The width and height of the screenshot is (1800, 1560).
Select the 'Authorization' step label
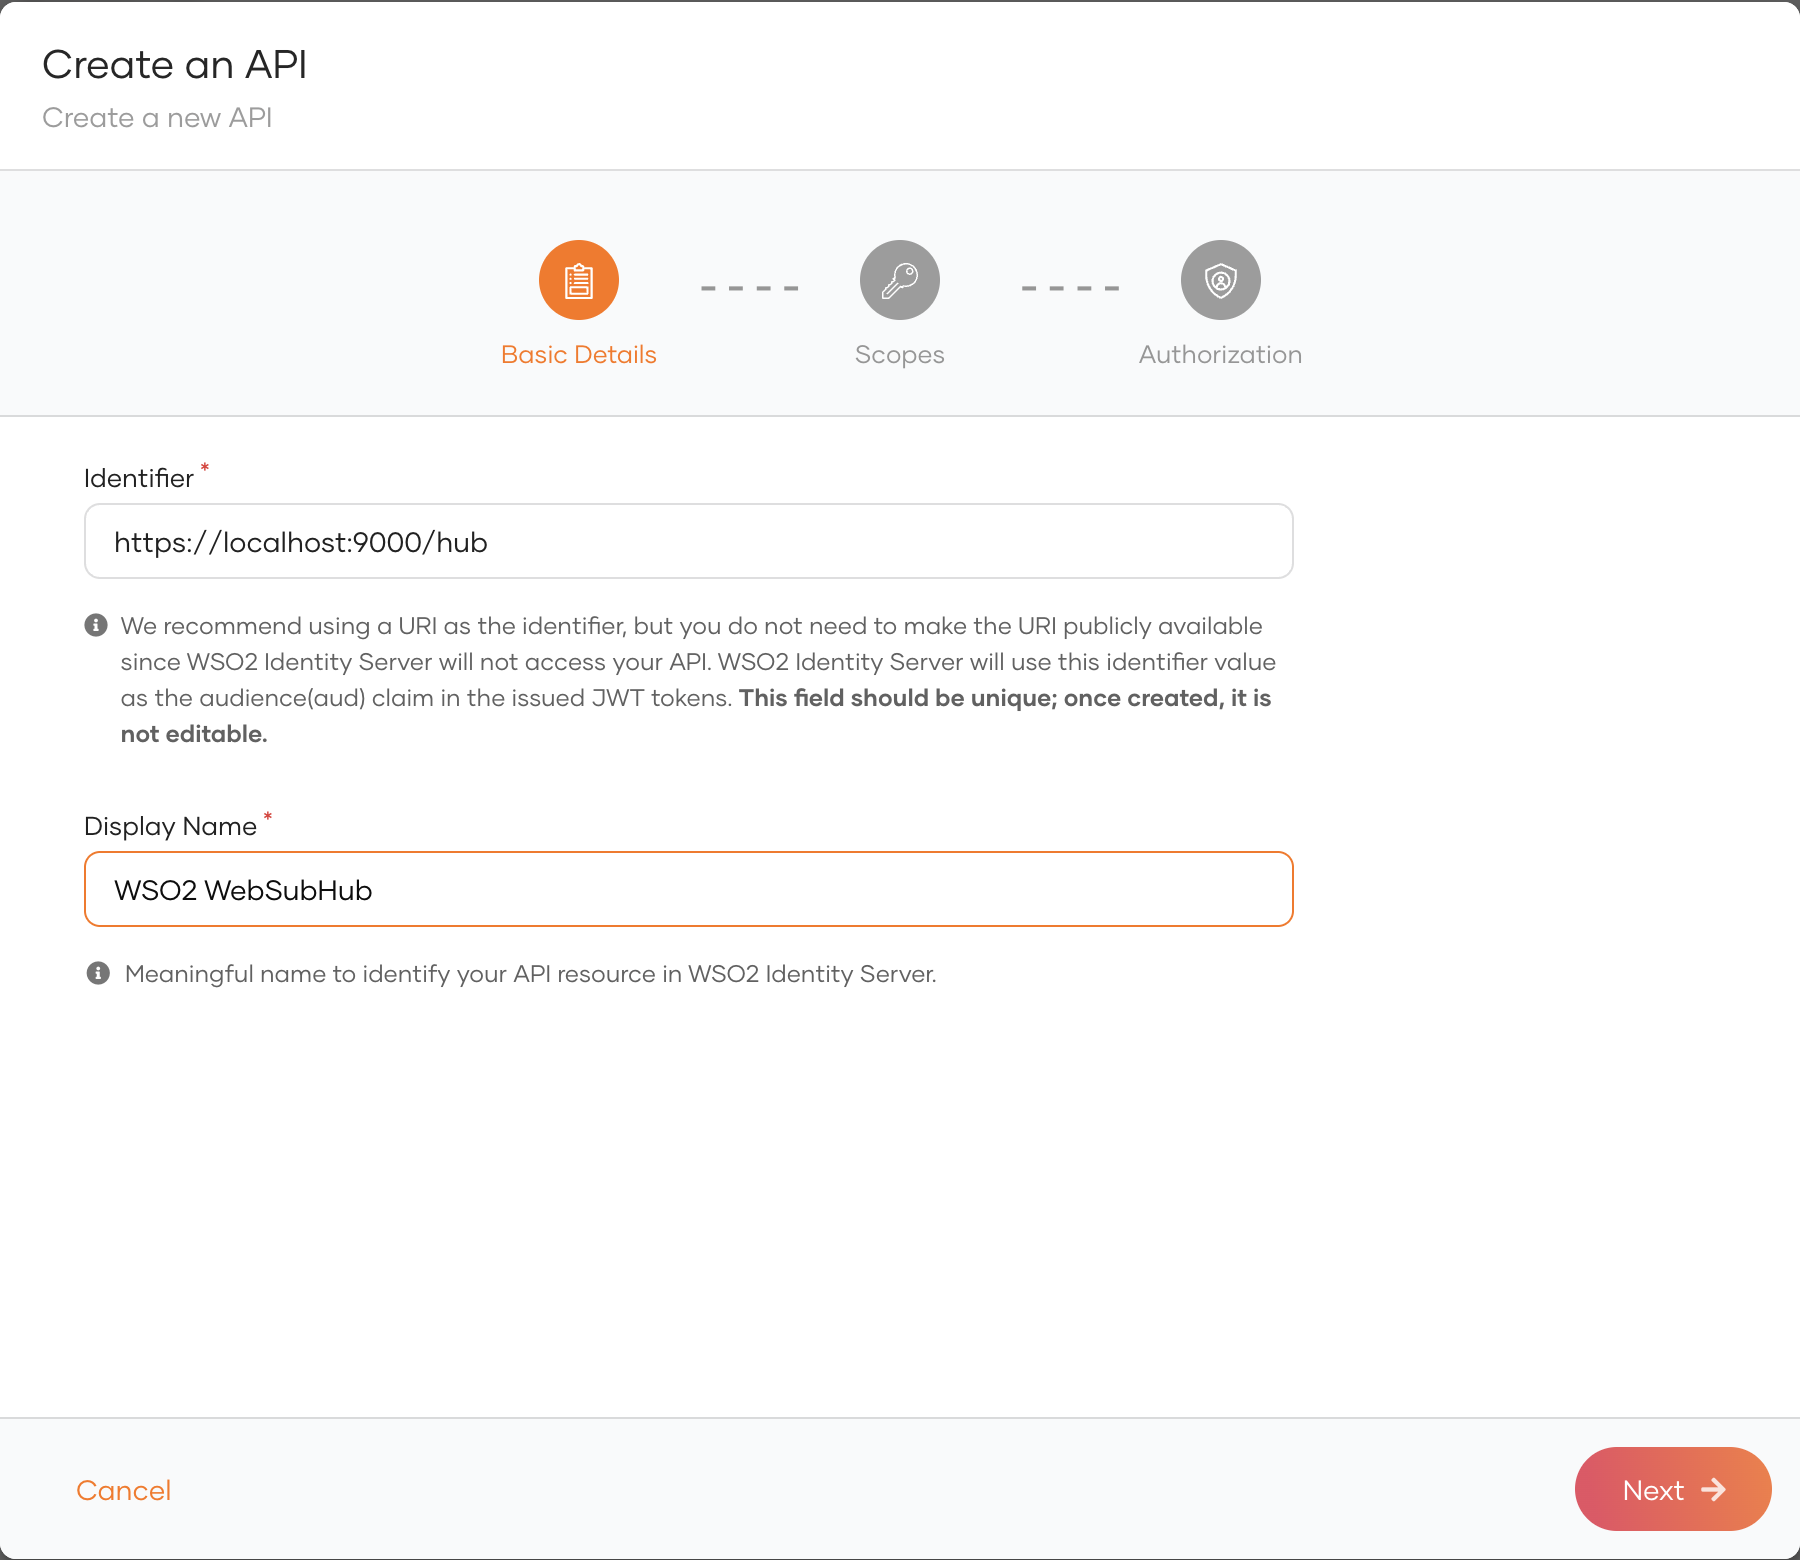1220,355
